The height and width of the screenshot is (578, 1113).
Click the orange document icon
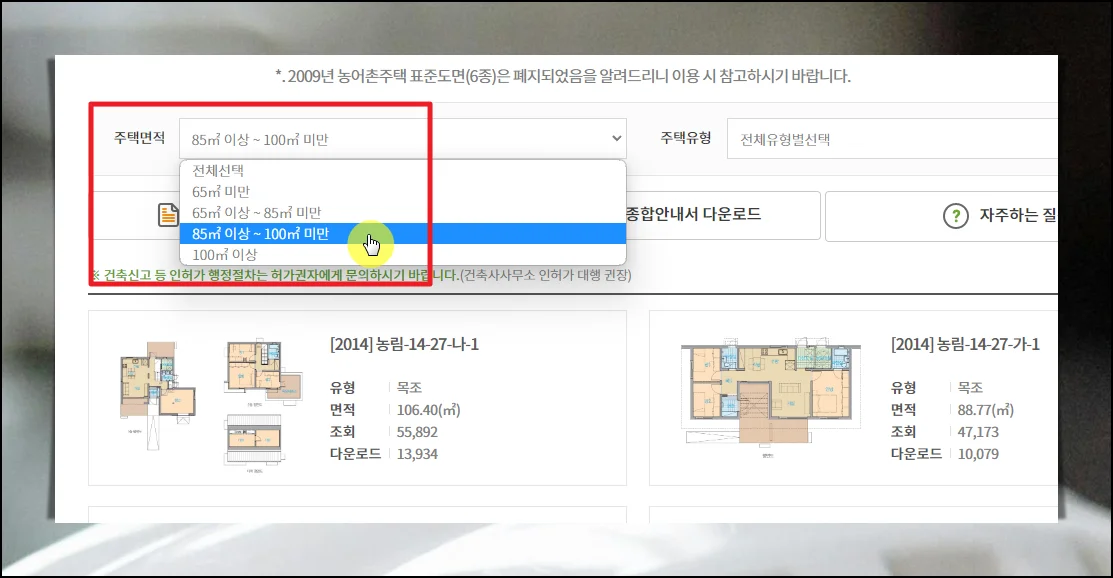pos(165,215)
